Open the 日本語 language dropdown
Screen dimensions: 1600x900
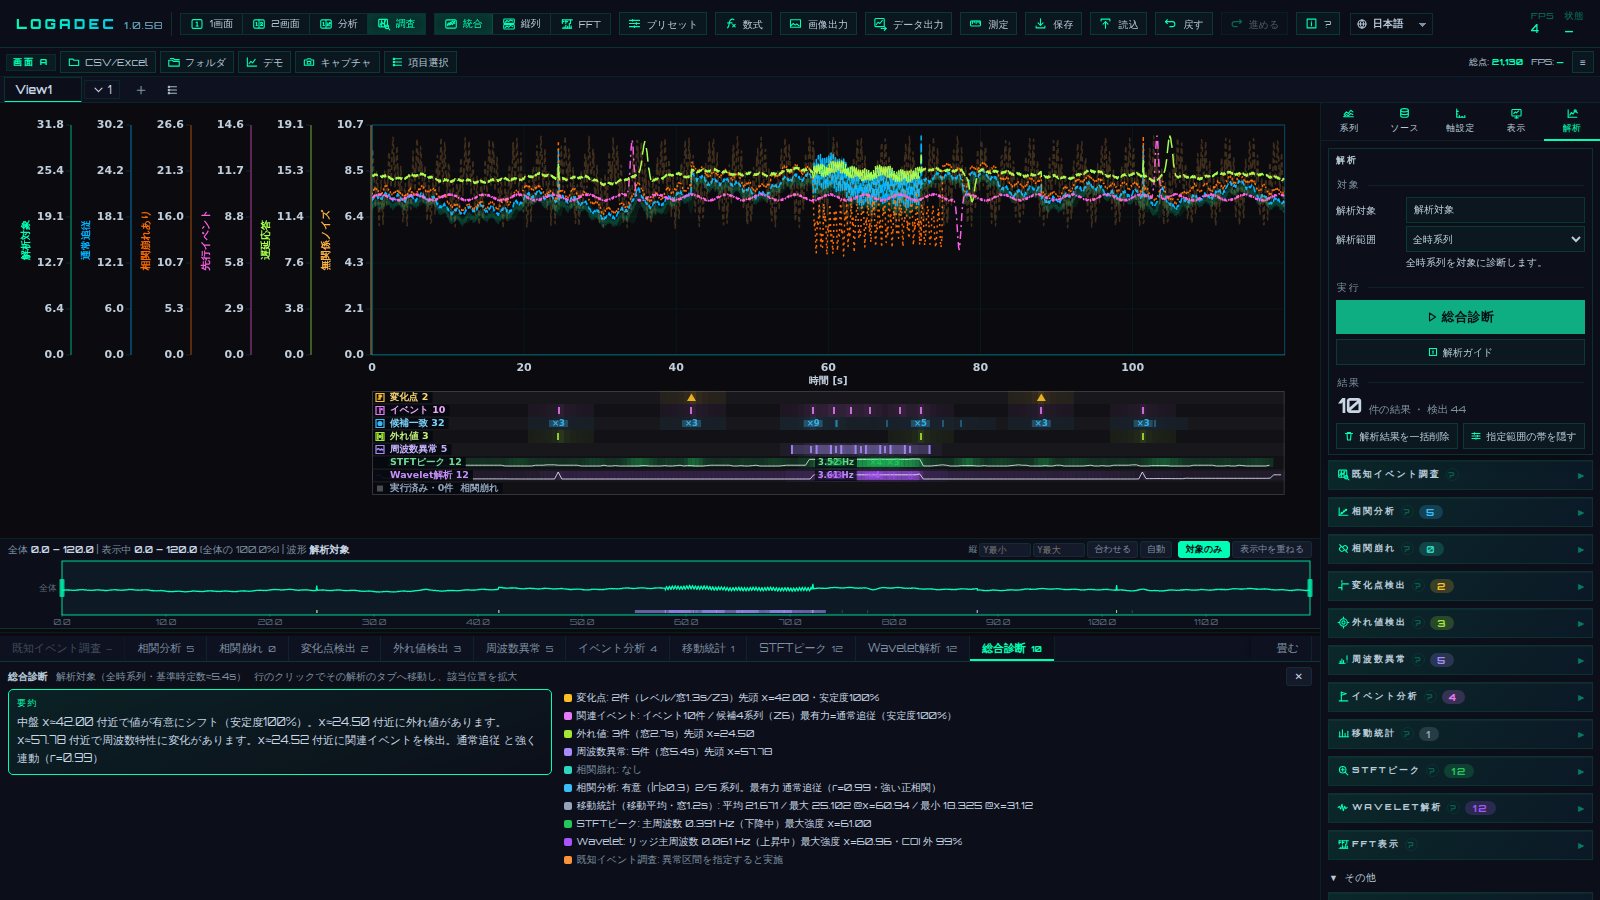(x=1391, y=24)
